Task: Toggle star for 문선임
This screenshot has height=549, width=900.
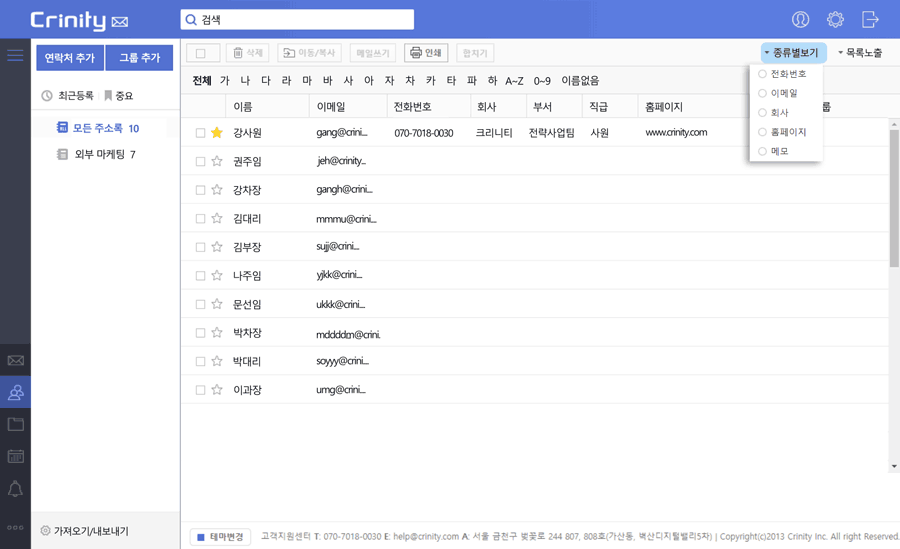Action: click(x=216, y=304)
